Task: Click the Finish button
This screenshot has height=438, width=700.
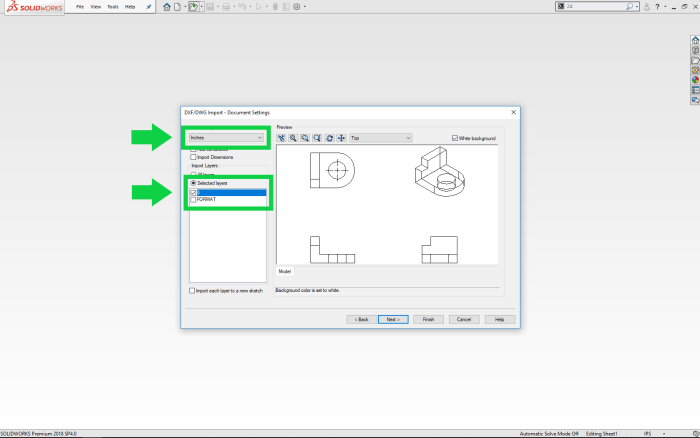Action: pos(429,319)
